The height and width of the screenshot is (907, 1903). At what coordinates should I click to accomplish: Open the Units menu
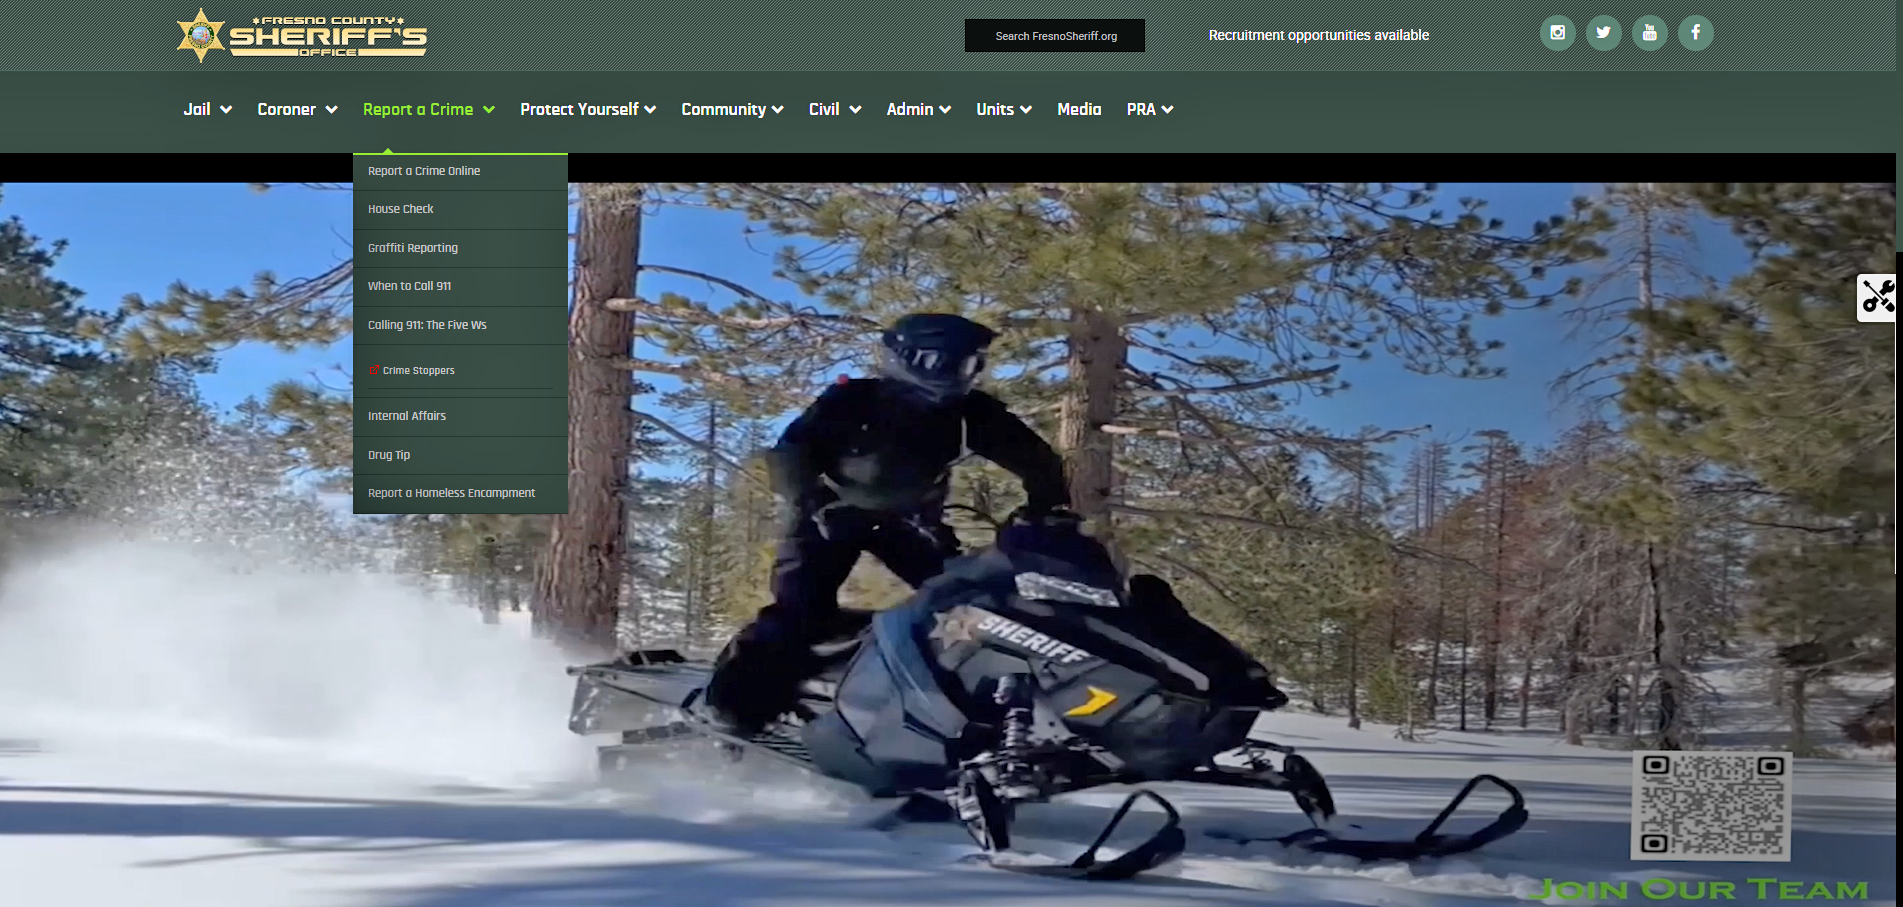tap(995, 109)
